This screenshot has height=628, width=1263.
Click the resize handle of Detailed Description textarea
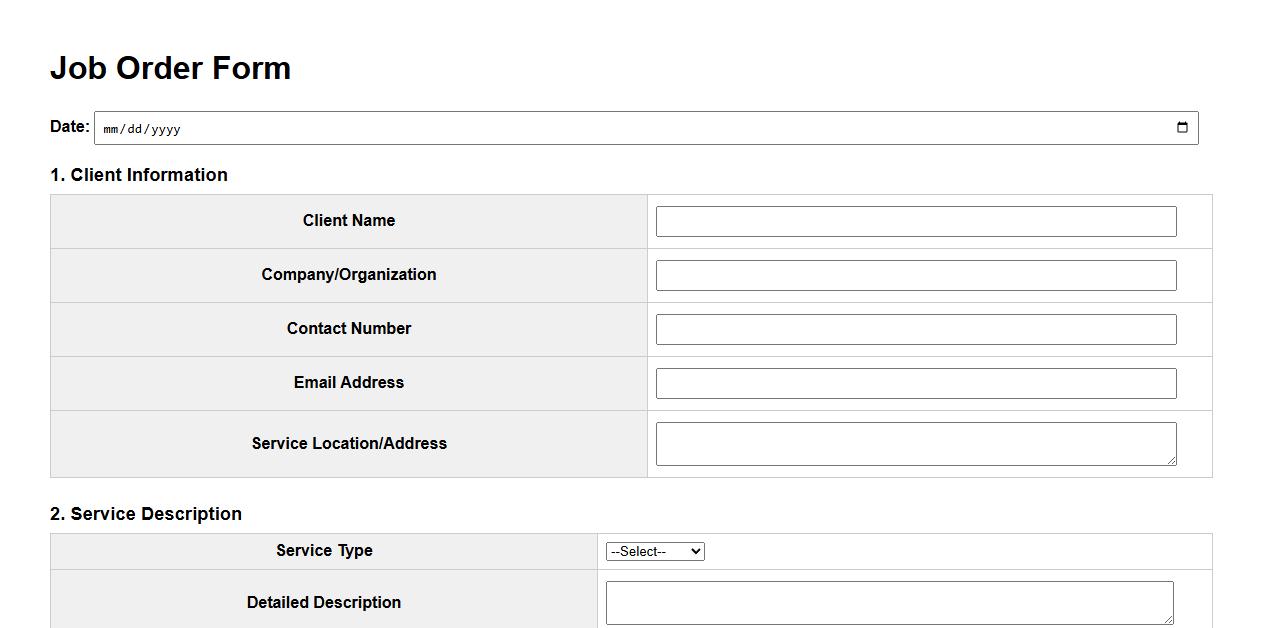1167,619
